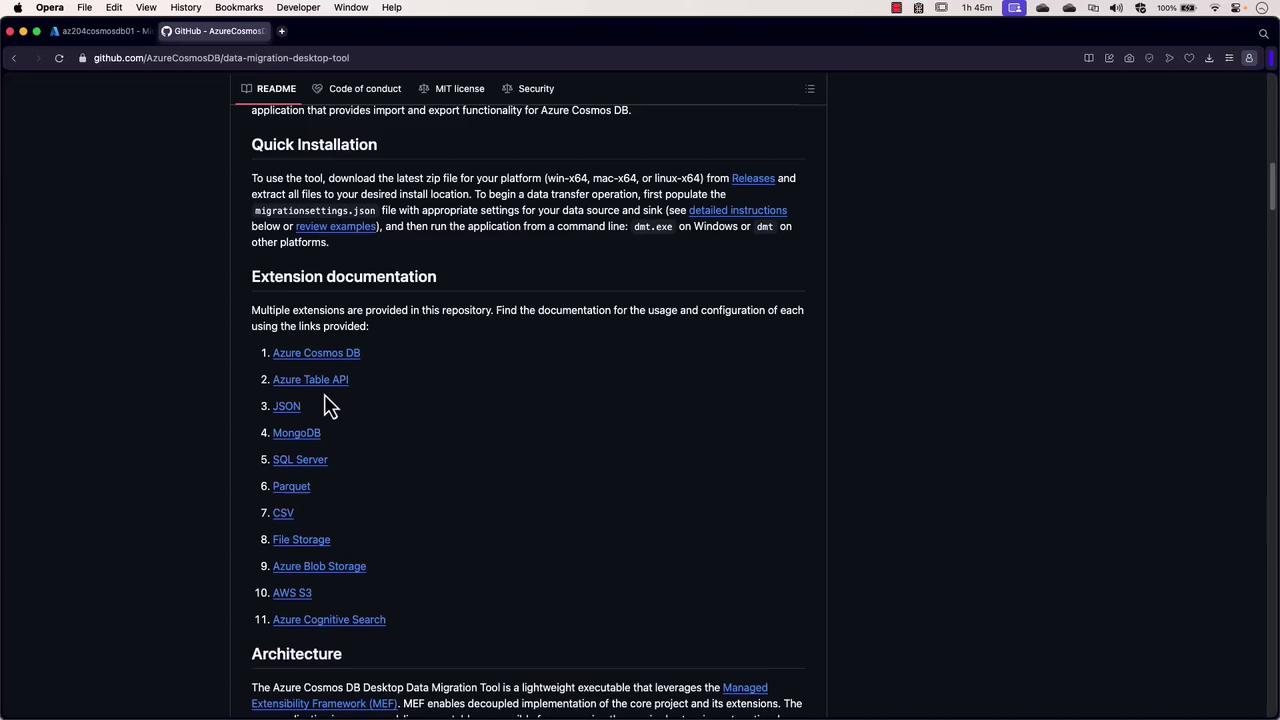Follow the detailed instructions link
The image size is (1280, 720).
[x=738, y=210]
